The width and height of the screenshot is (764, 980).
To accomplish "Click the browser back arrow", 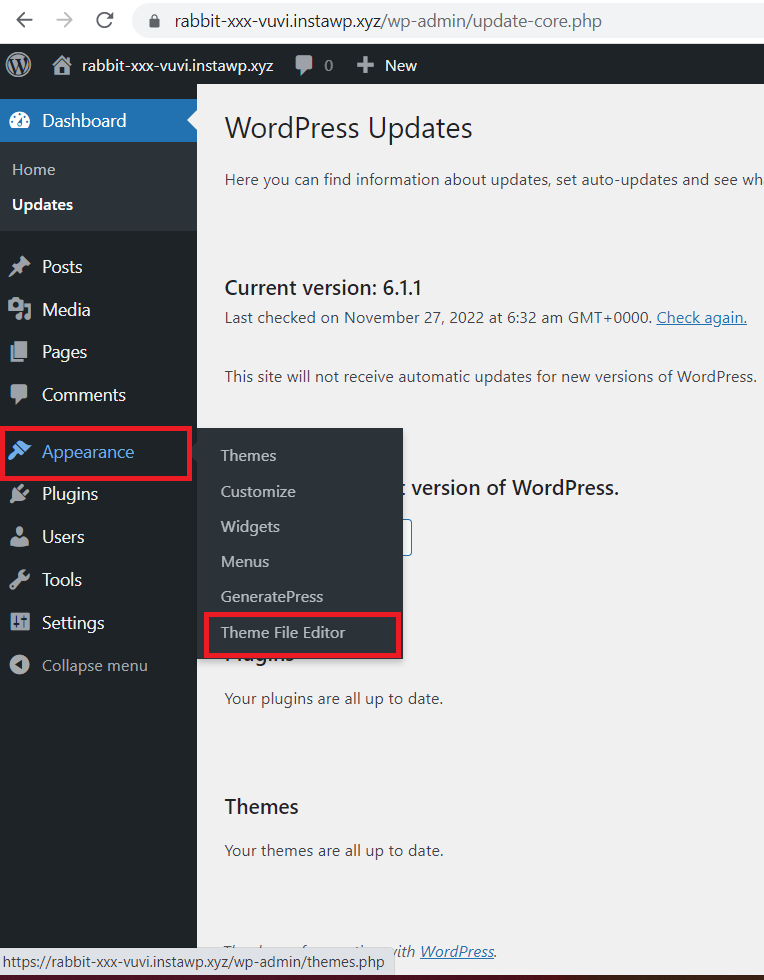I will [x=24, y=21].
